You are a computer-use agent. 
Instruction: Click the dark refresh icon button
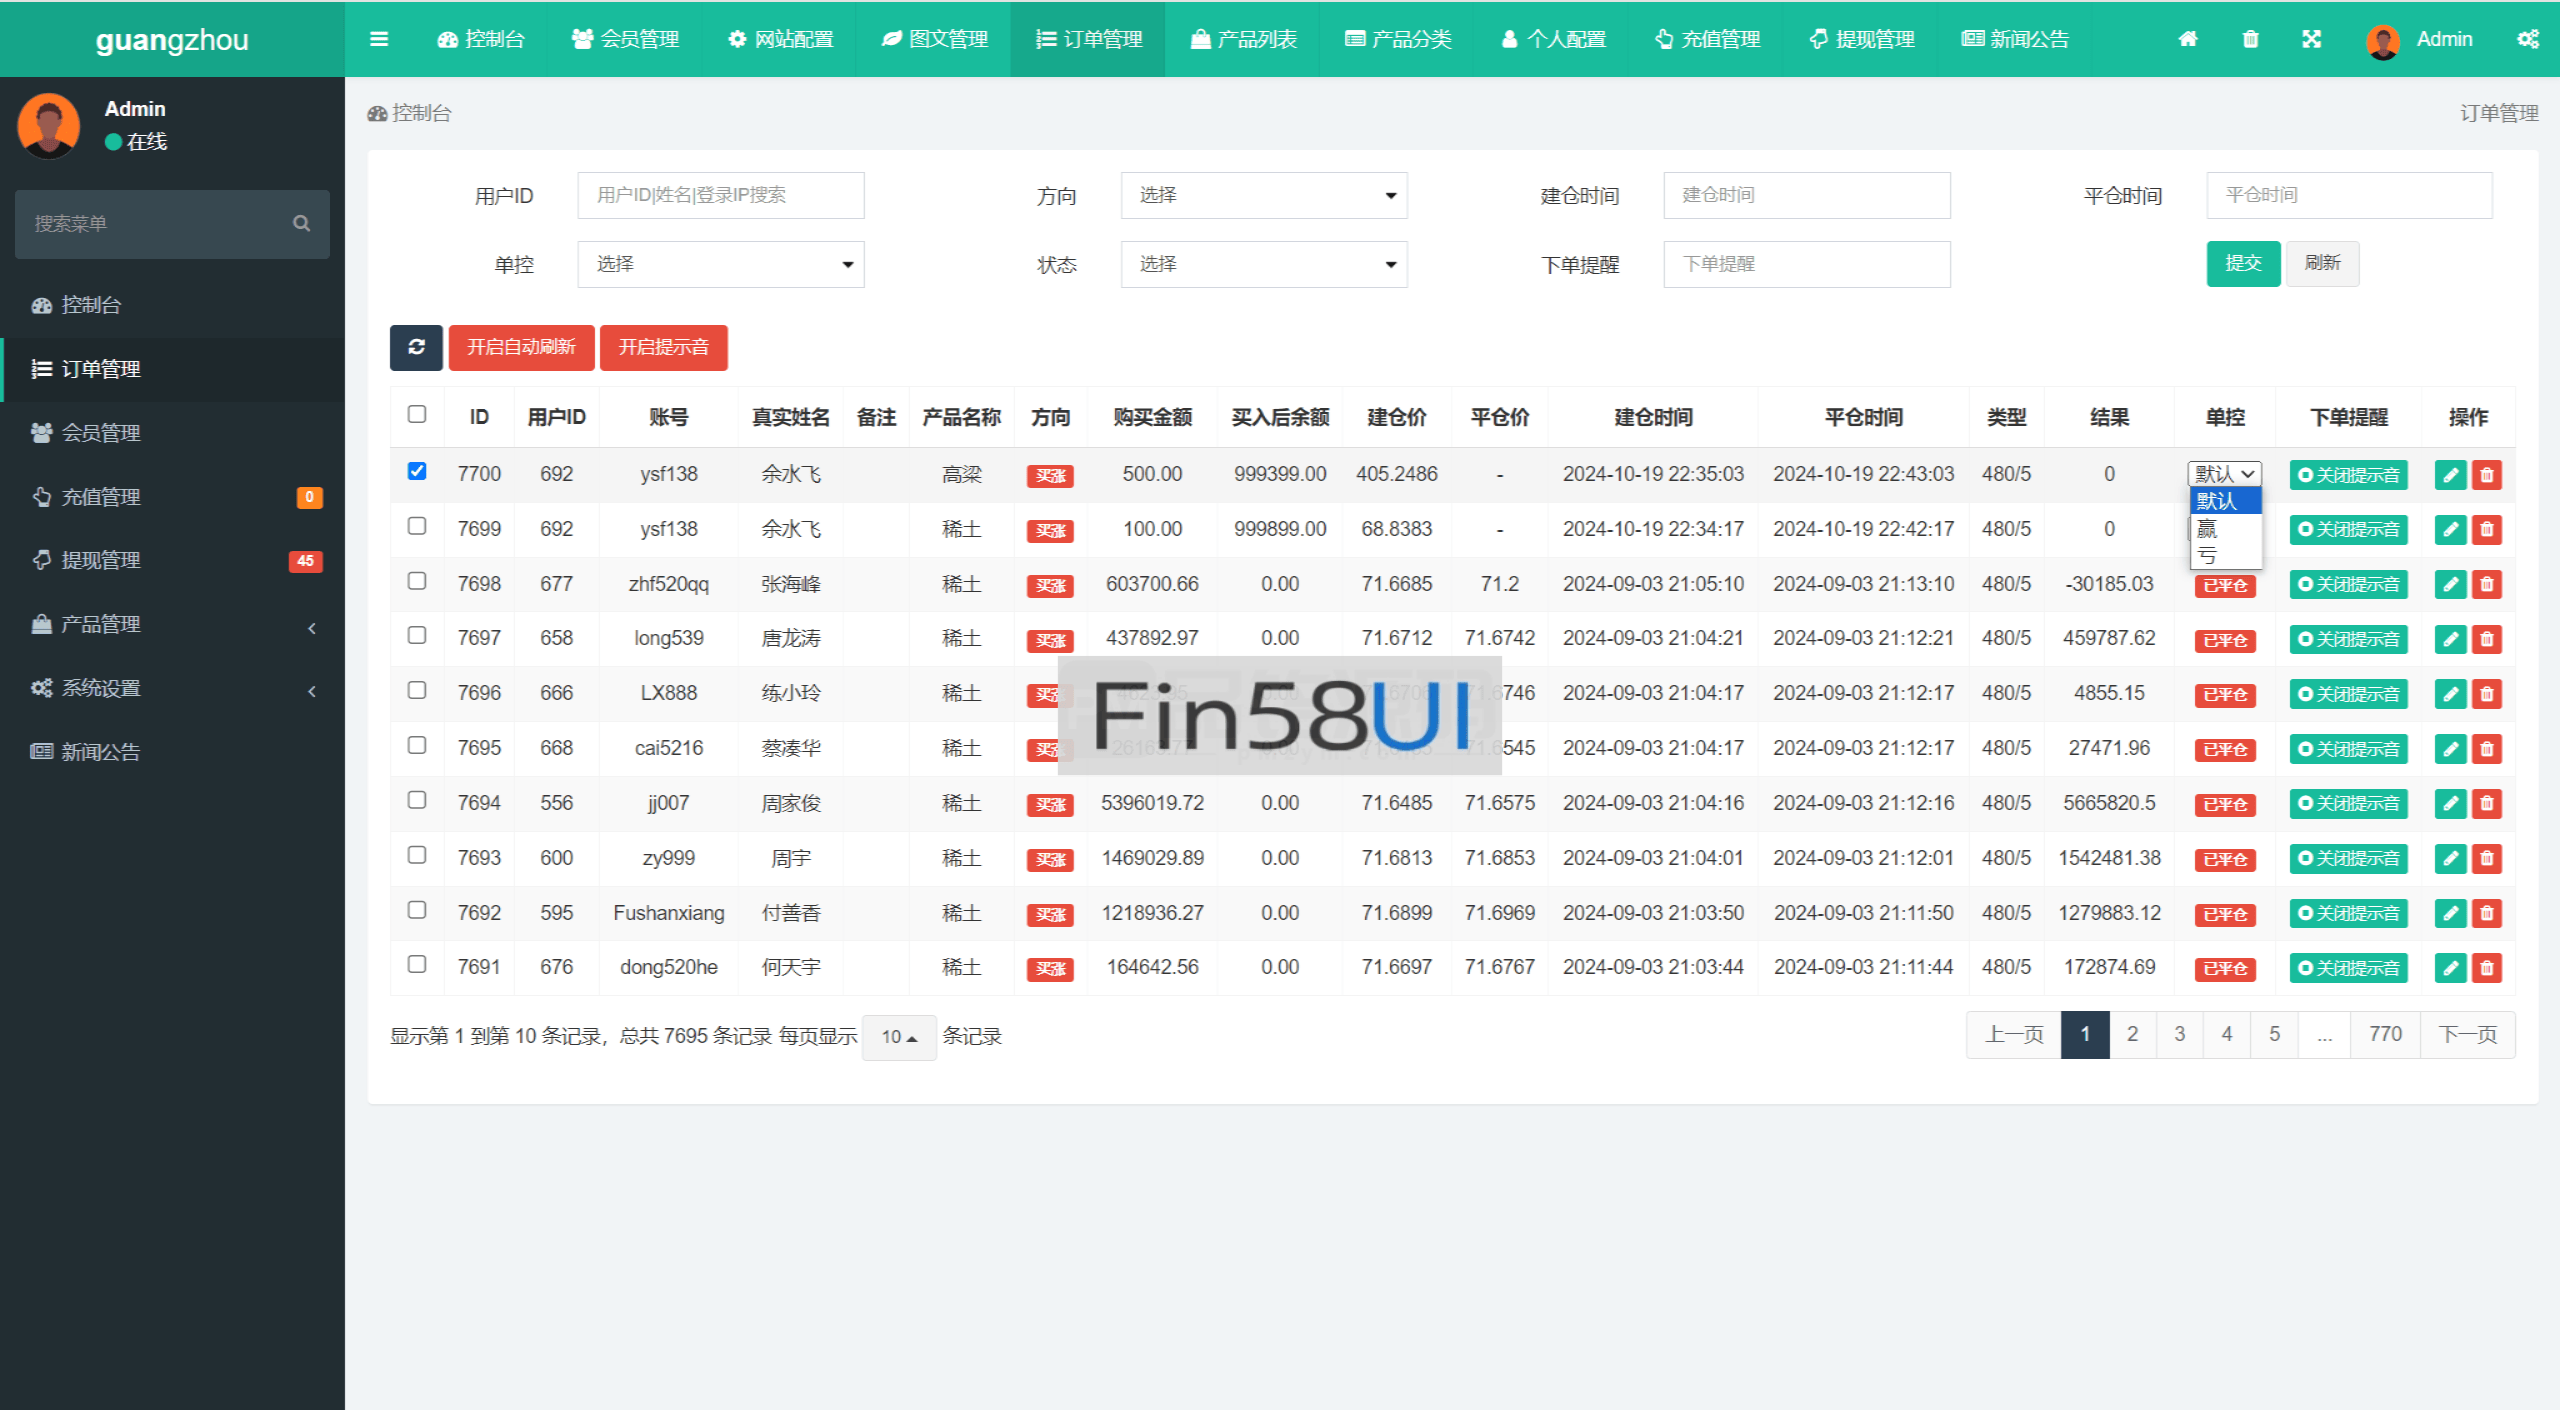416,347
